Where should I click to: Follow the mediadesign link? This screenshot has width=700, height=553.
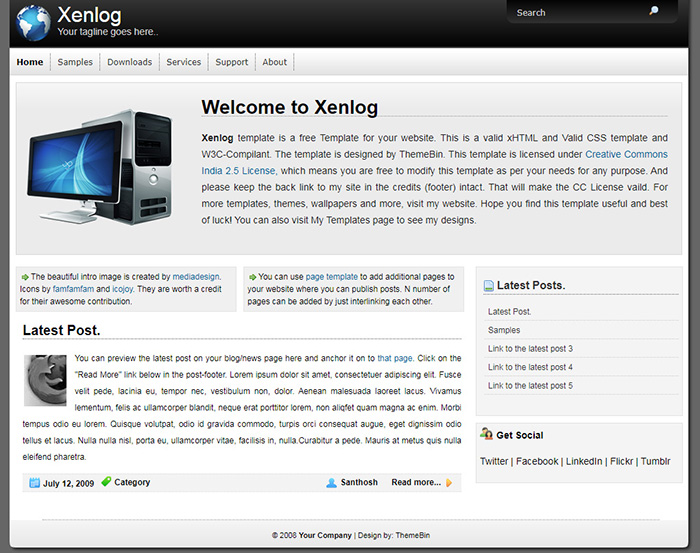click(x=196, y=277)
